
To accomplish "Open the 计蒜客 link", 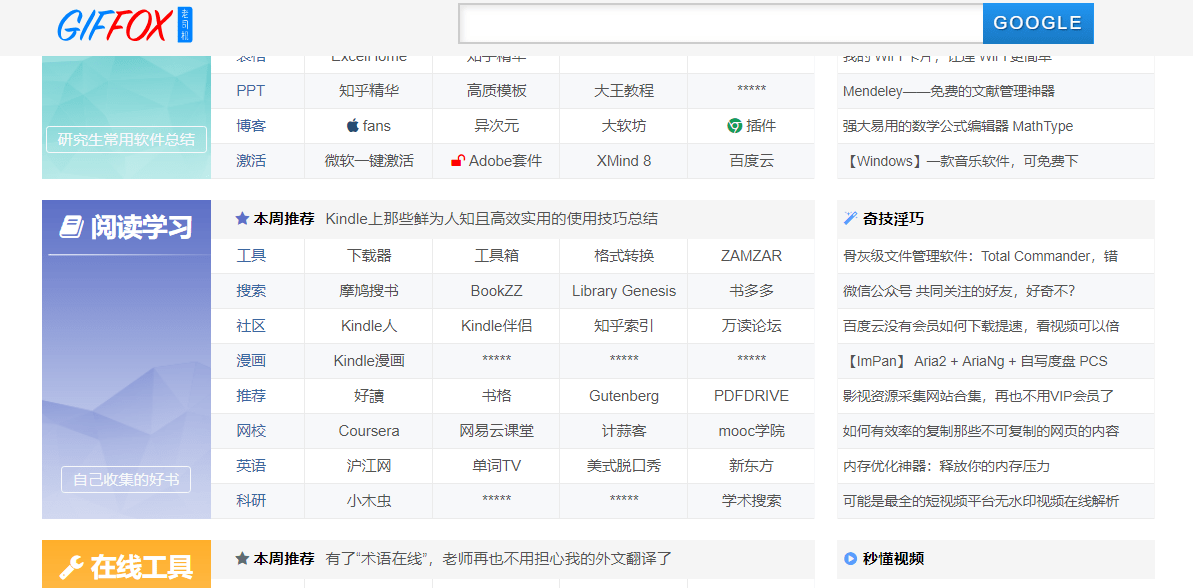I will (624, 431).
